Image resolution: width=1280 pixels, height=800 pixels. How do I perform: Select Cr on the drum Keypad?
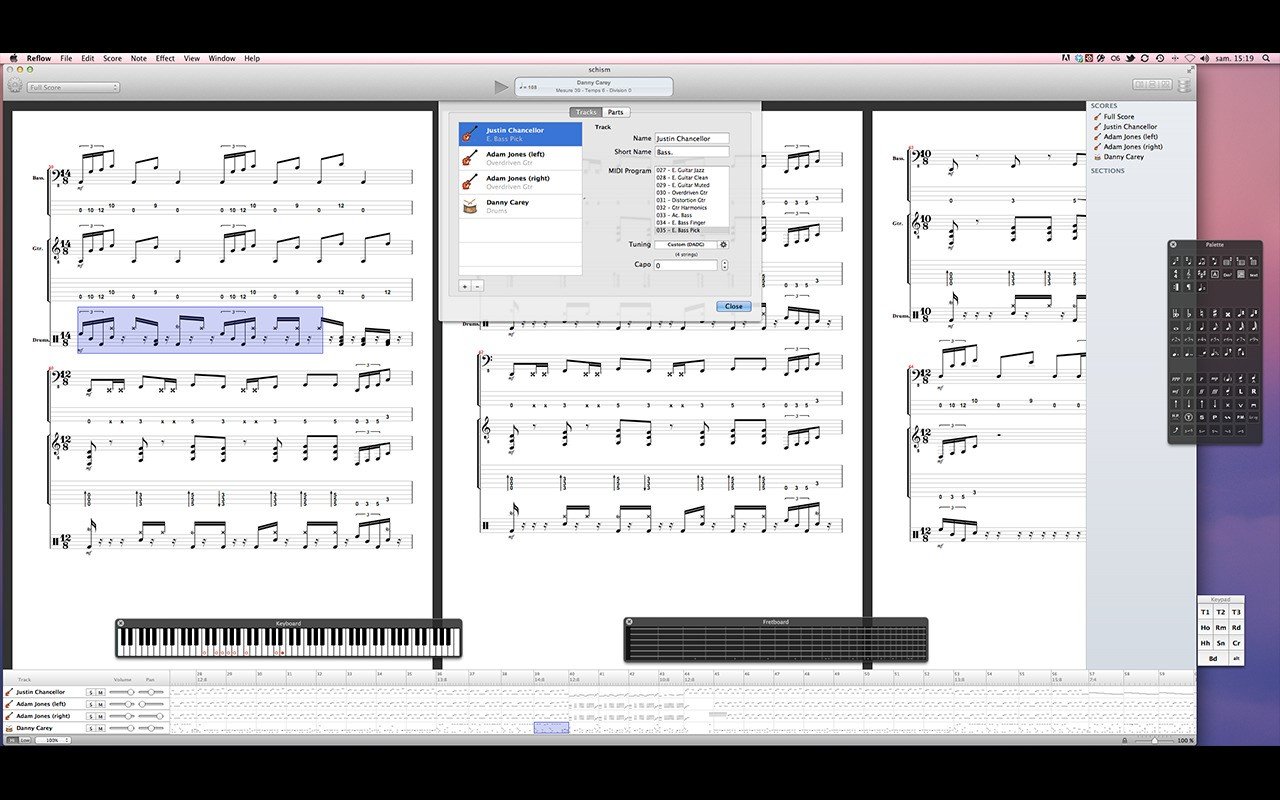point(1236,643)
